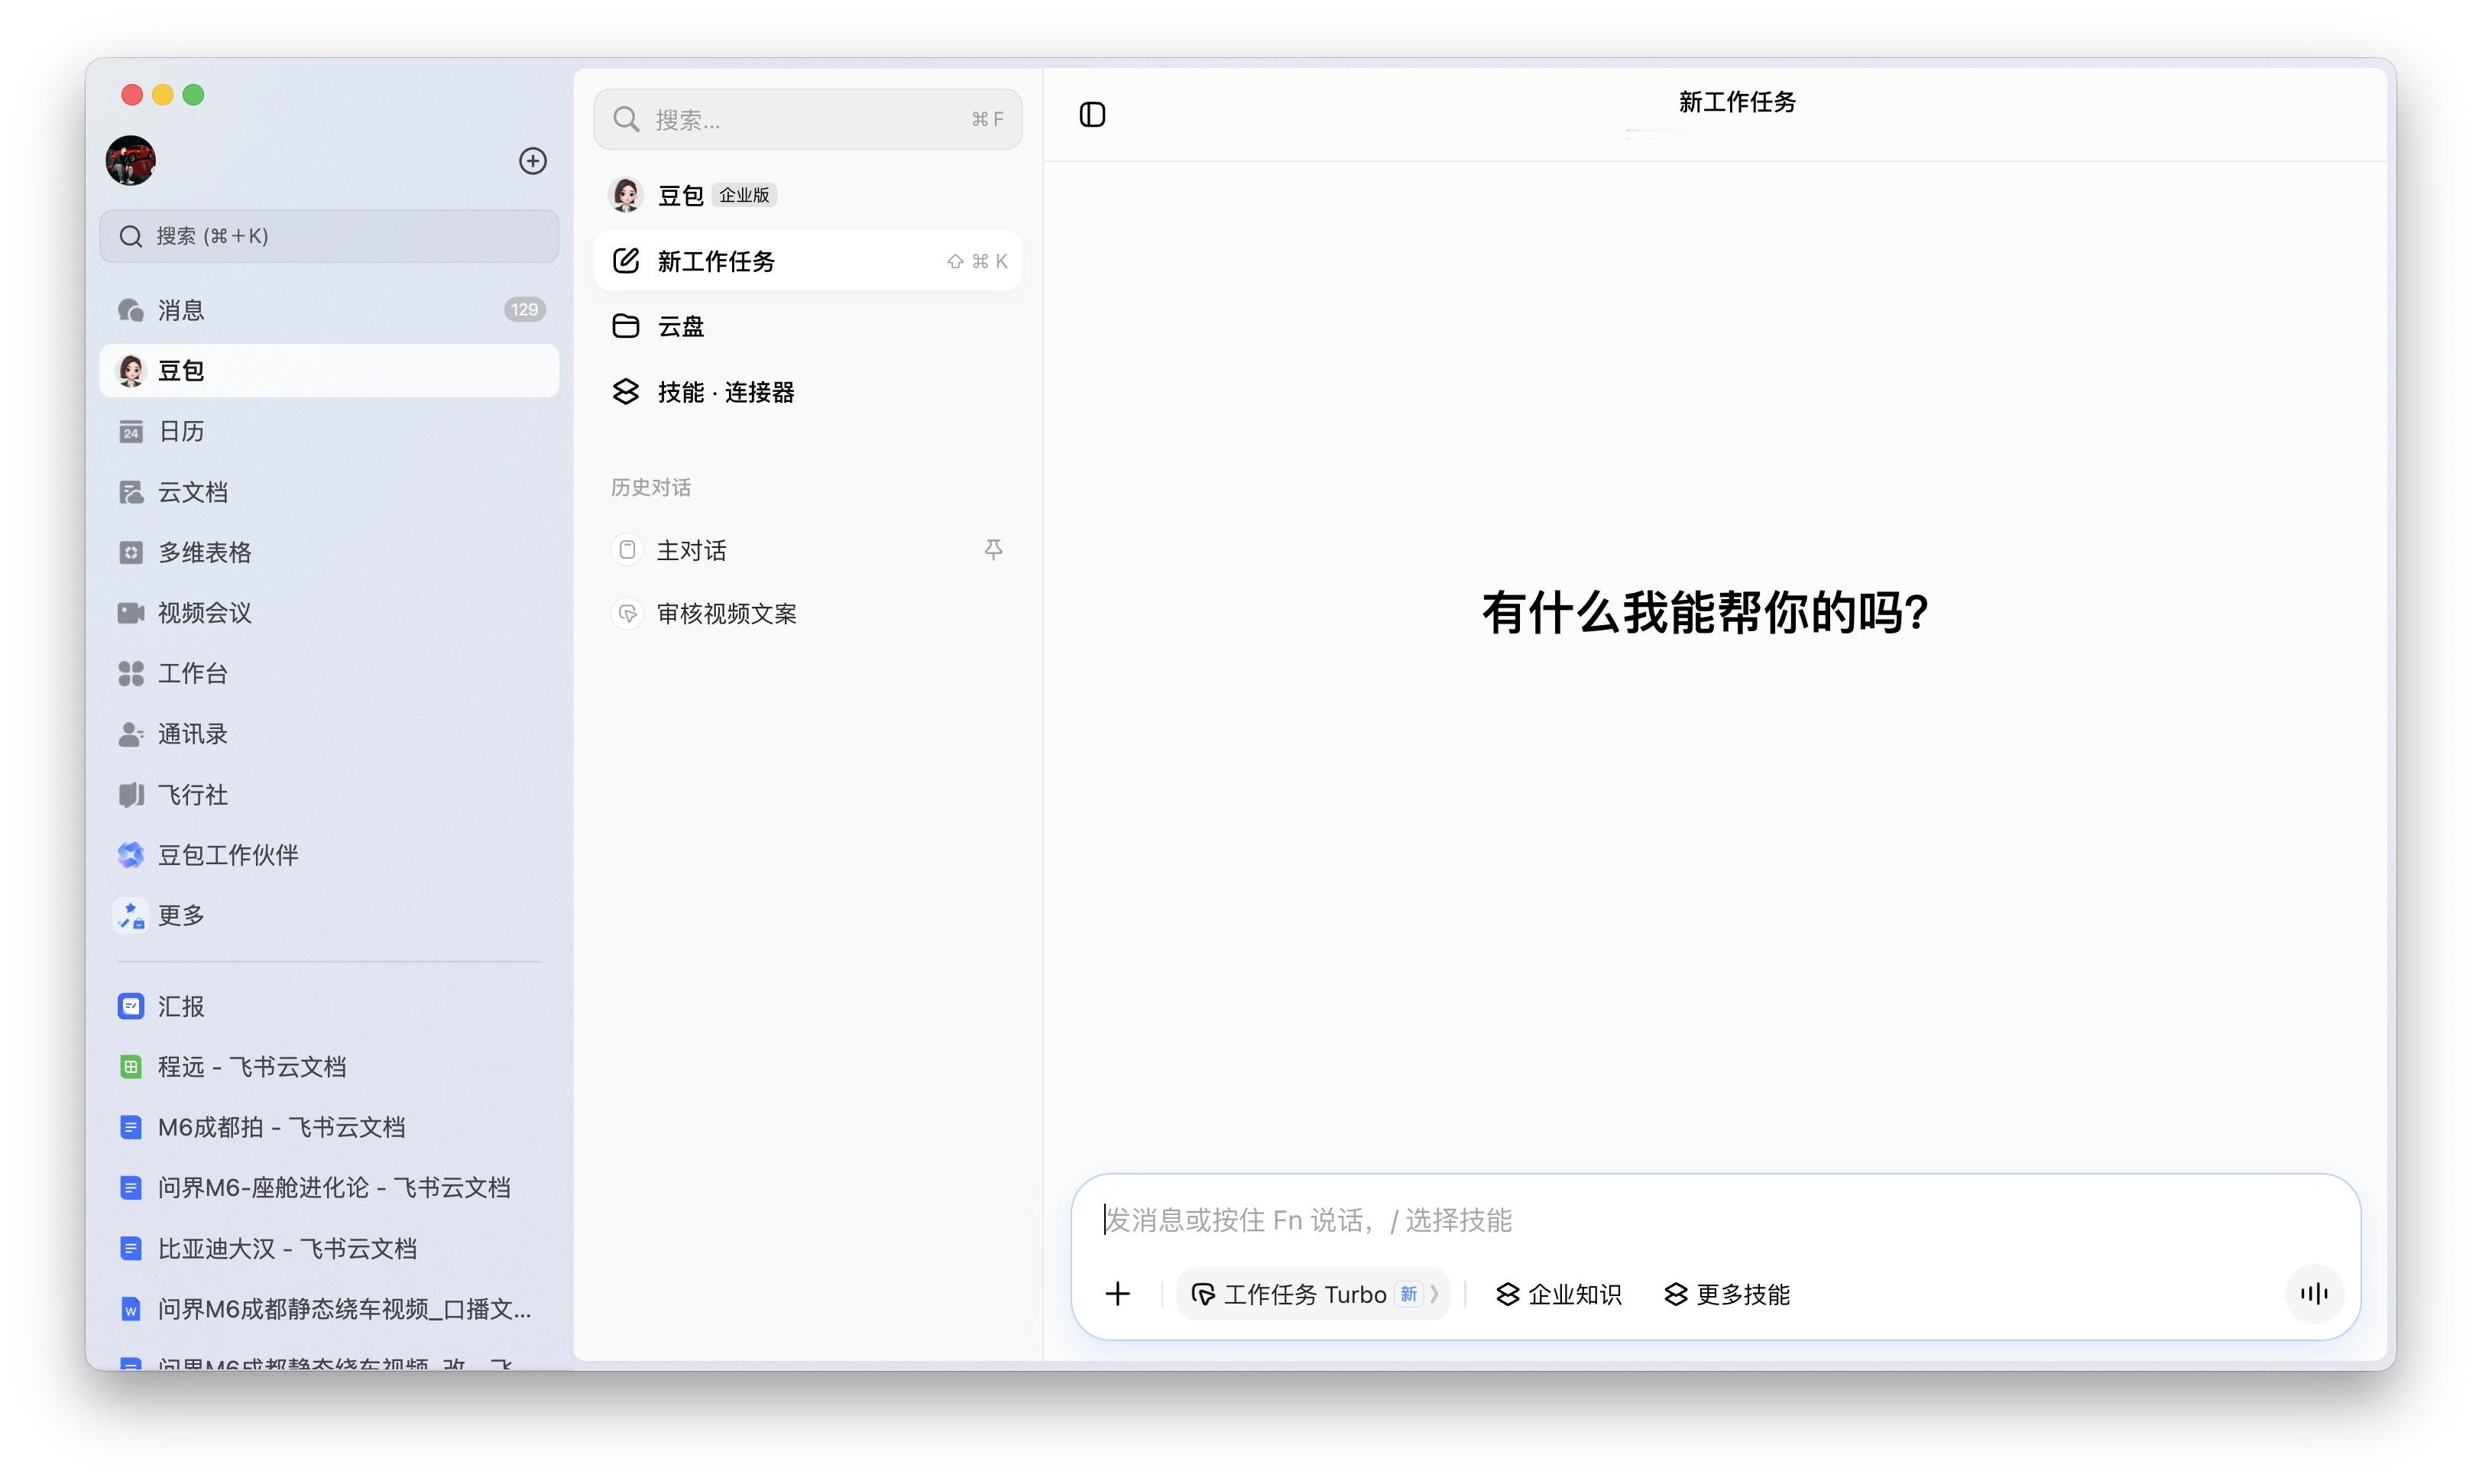Click the voice input waveform button

click(x=2314, y=1294)
